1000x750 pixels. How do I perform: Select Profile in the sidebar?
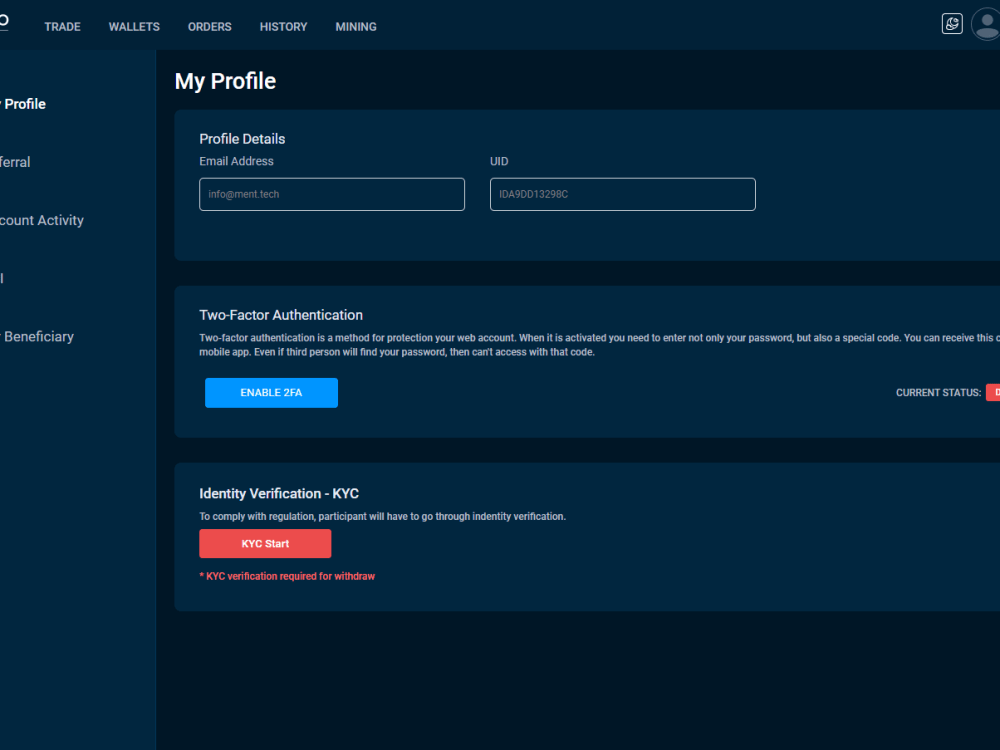[23, 104]
